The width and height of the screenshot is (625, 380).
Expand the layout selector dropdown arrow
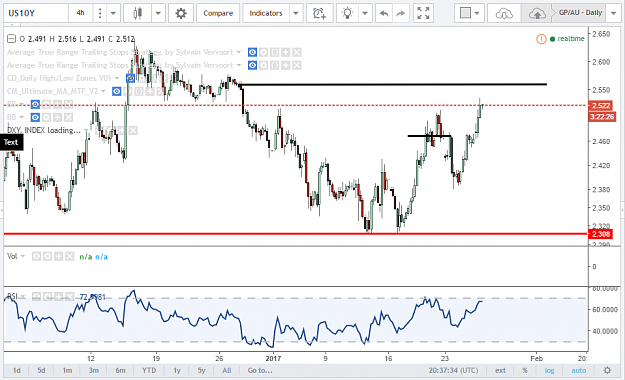click(x=477, y=13)
